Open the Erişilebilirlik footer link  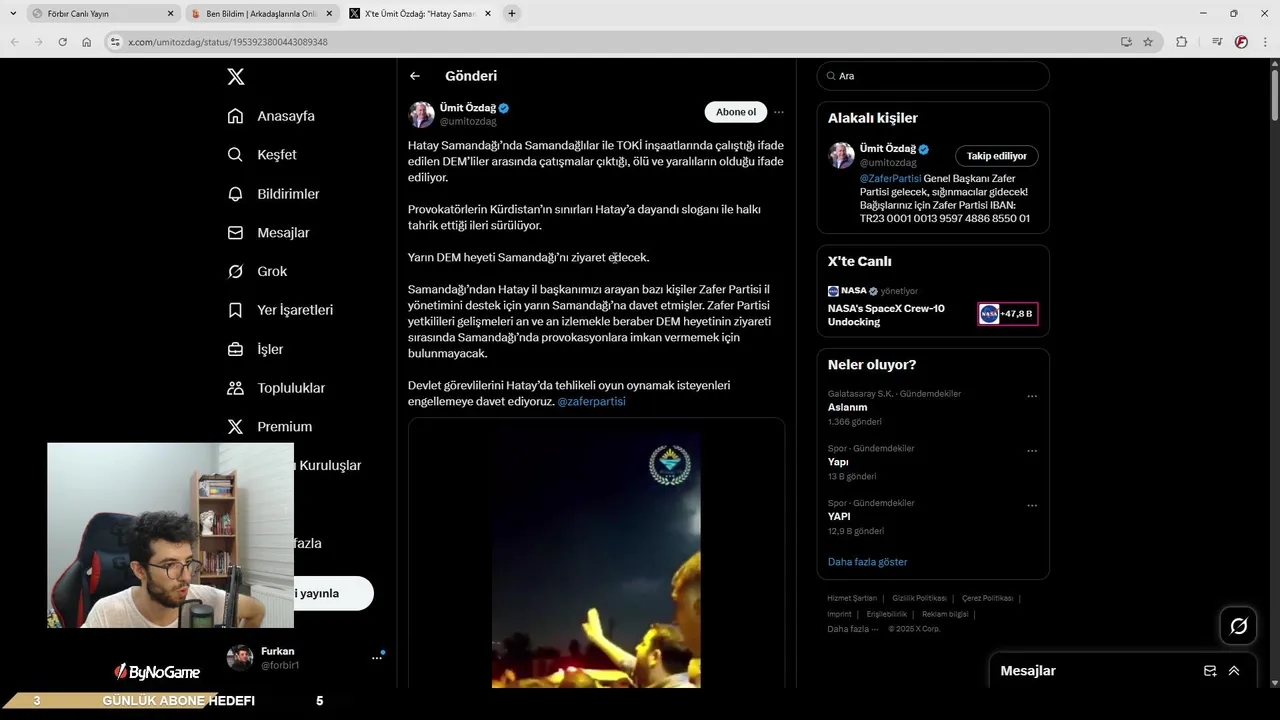pos(887,614)
